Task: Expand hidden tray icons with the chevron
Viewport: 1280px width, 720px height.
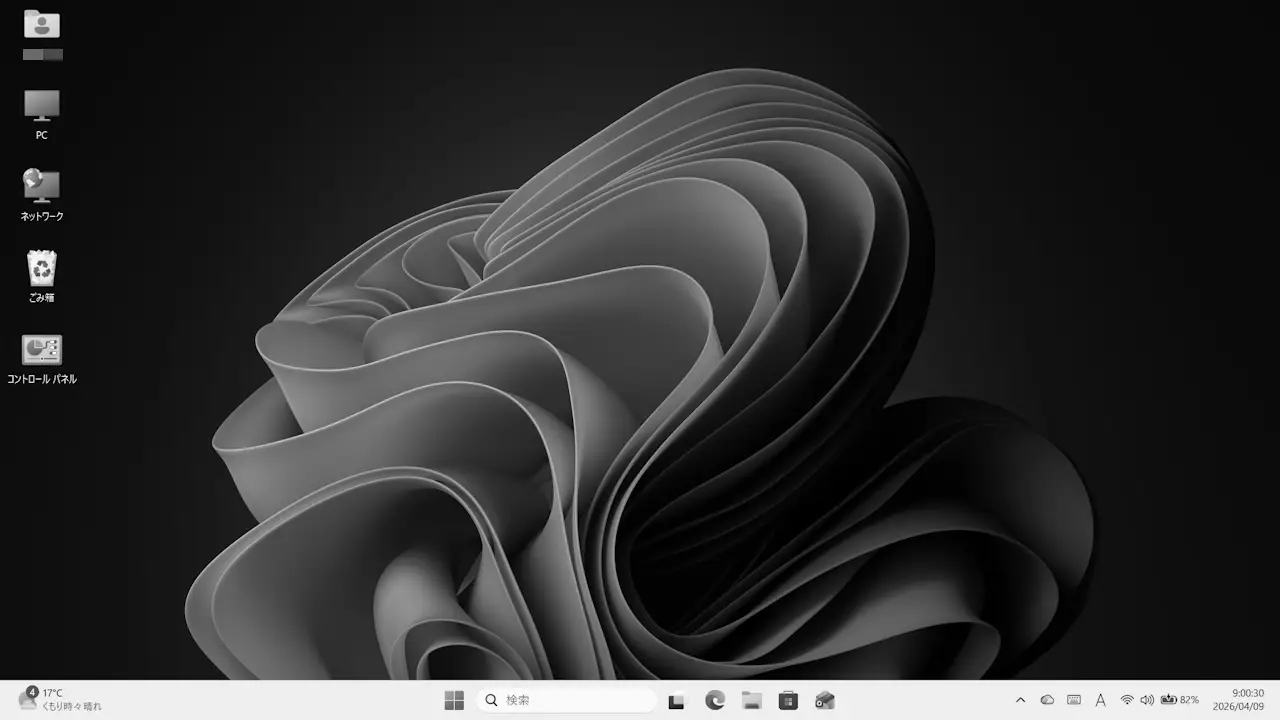Action: point(1021,700)
